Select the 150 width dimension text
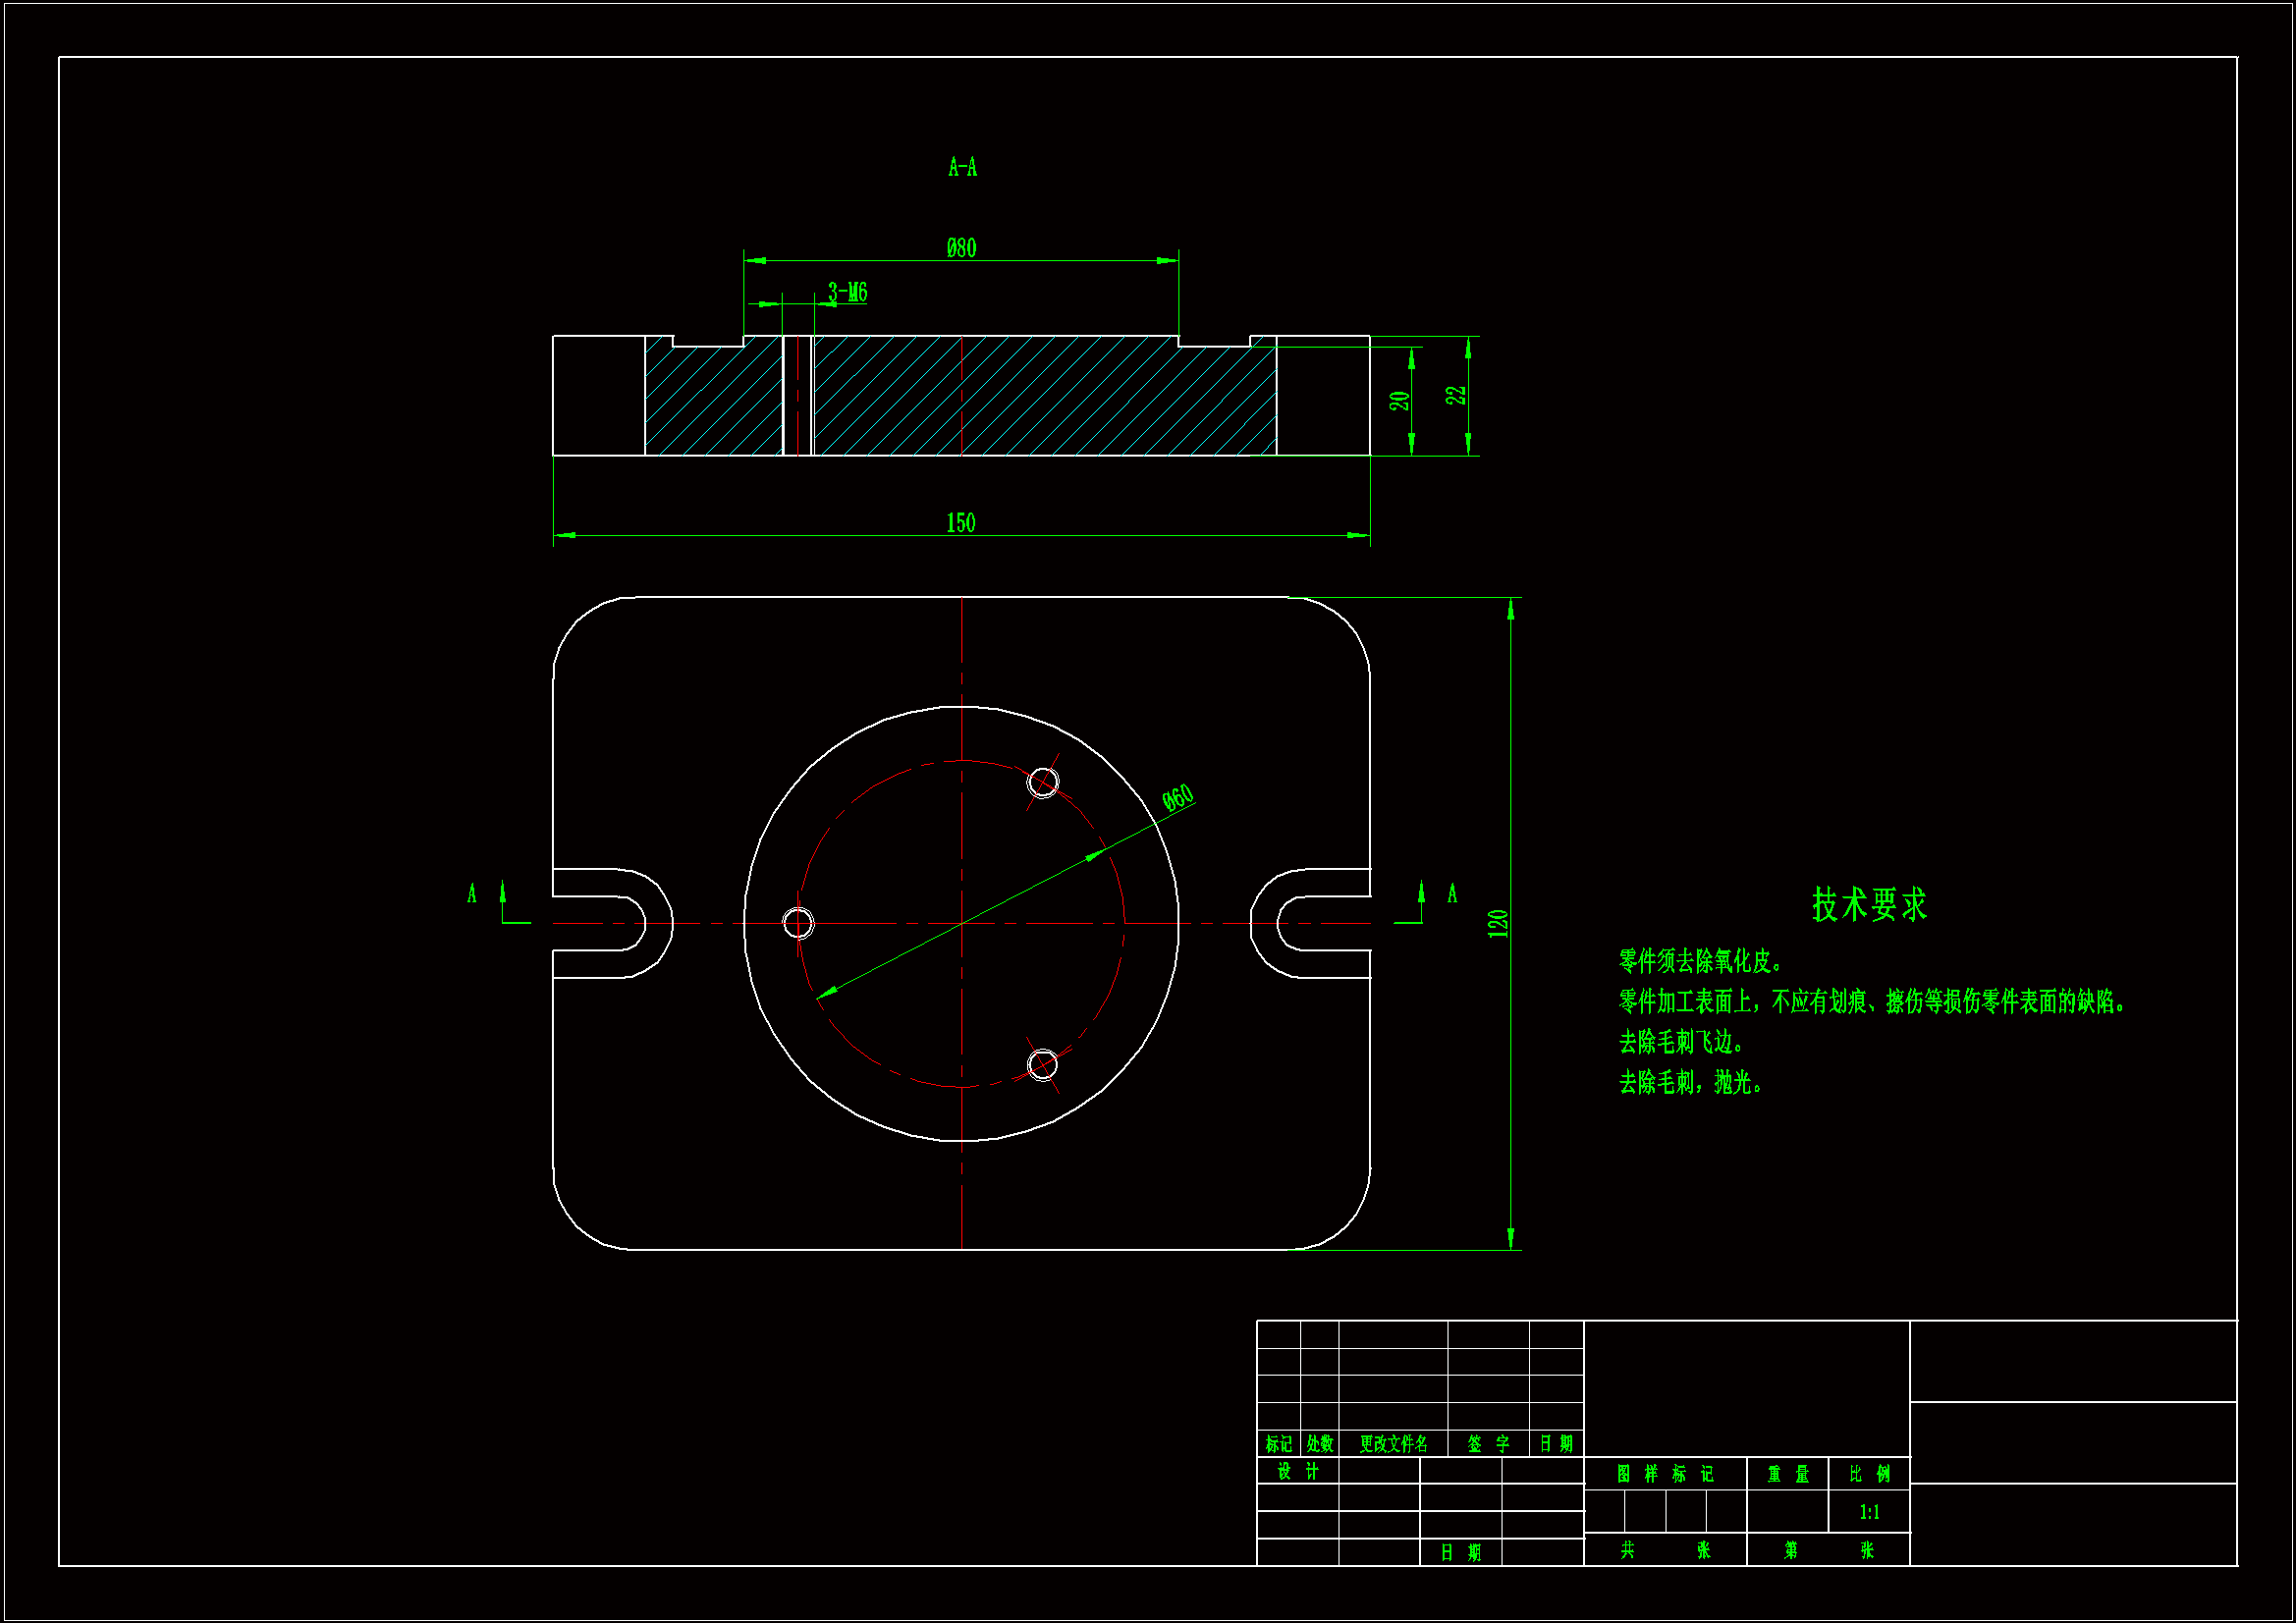This screenshot has width=2296, height=1623. 960,523
